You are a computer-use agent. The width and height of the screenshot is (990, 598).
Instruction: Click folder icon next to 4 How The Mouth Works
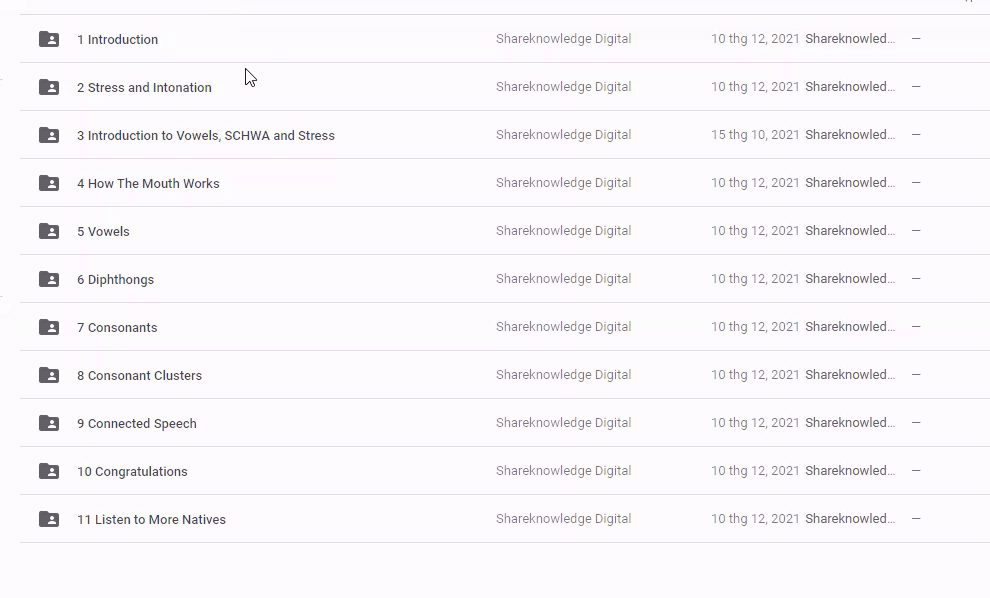[x=49, y=183]
